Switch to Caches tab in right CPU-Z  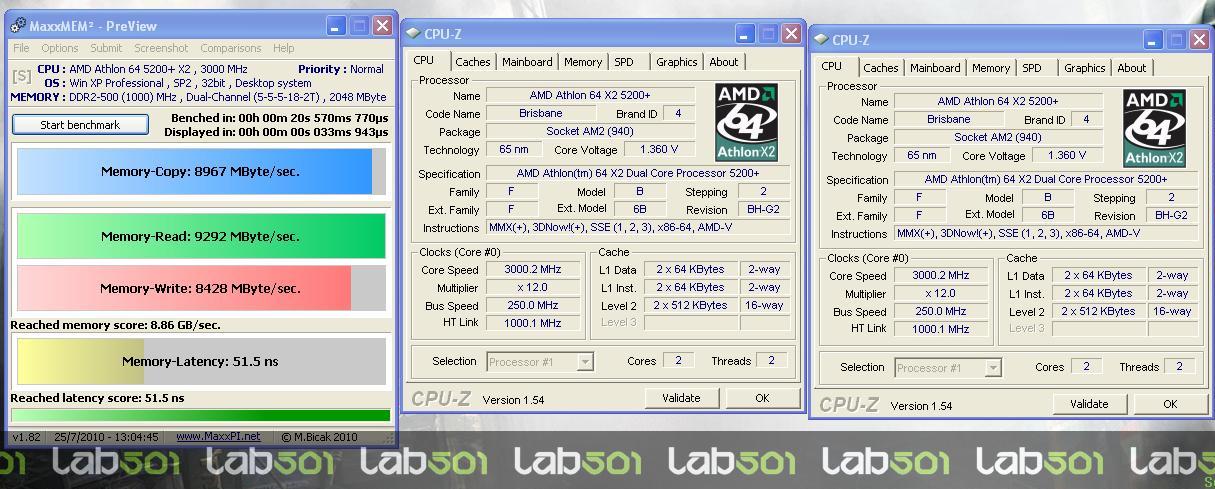(x=881, y=68)
